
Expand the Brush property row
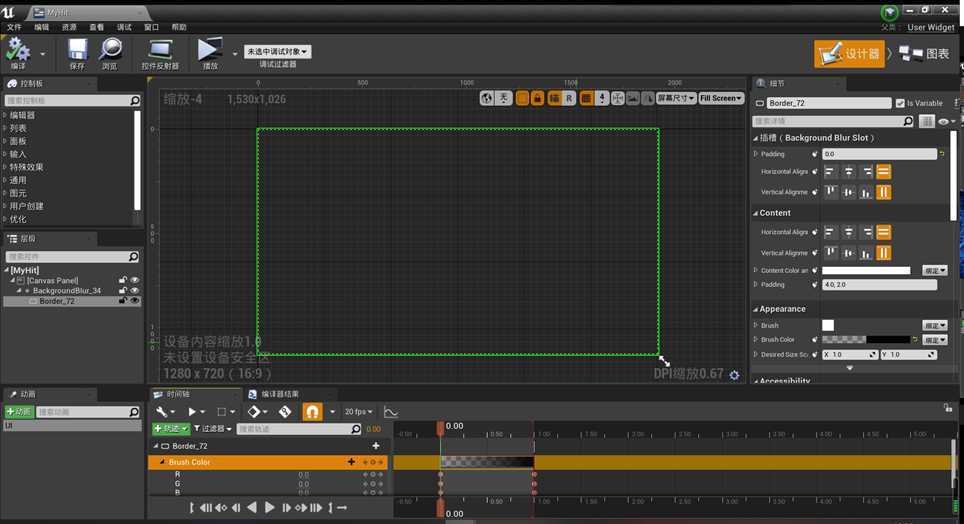pos(756,325)
